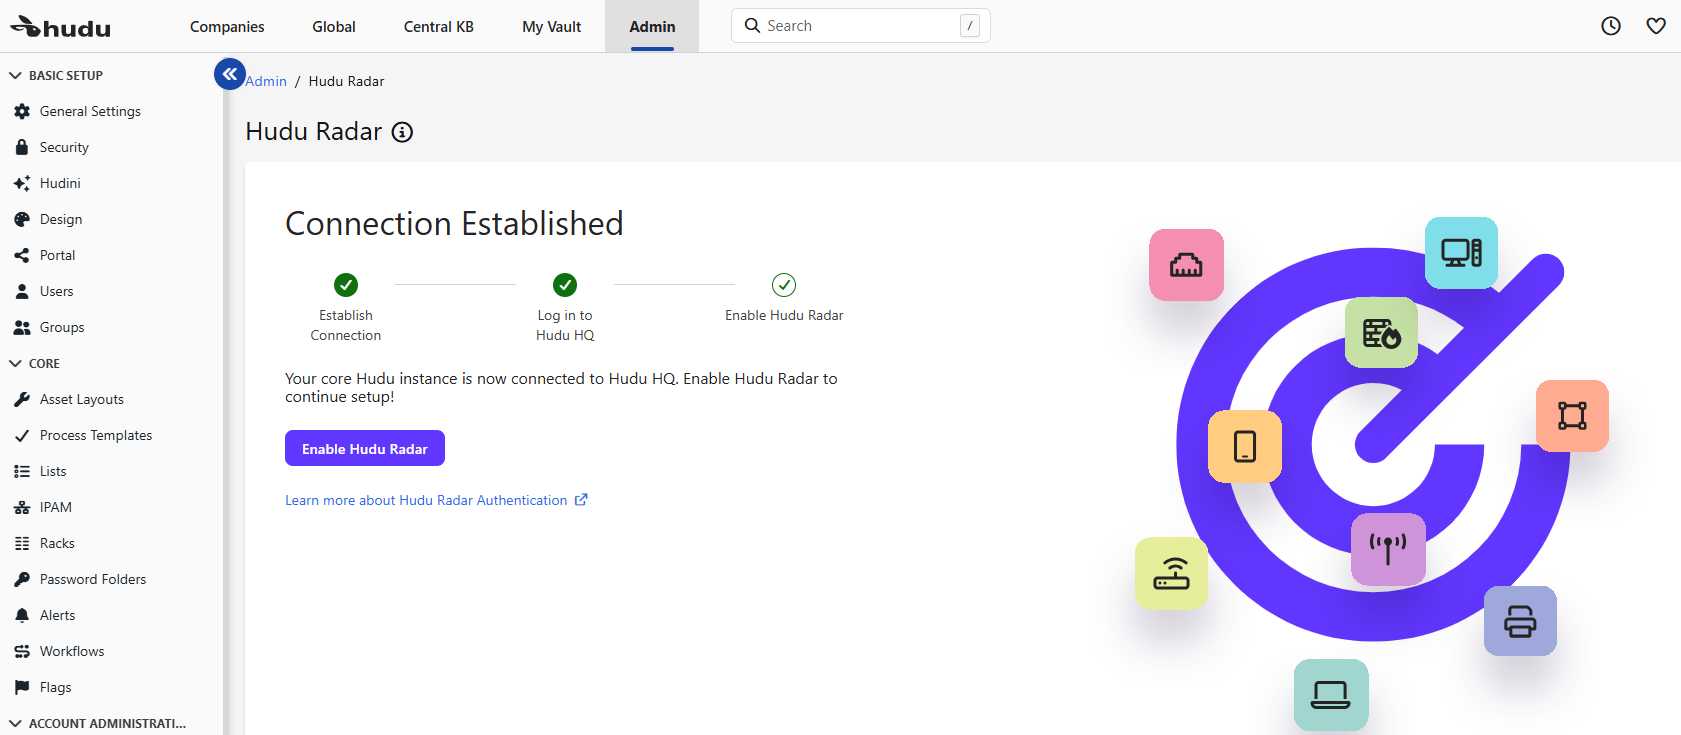This screenshot has width=1681, height=735.
Task: Click the IPAM network icon
Action: [x=22, y=507]
